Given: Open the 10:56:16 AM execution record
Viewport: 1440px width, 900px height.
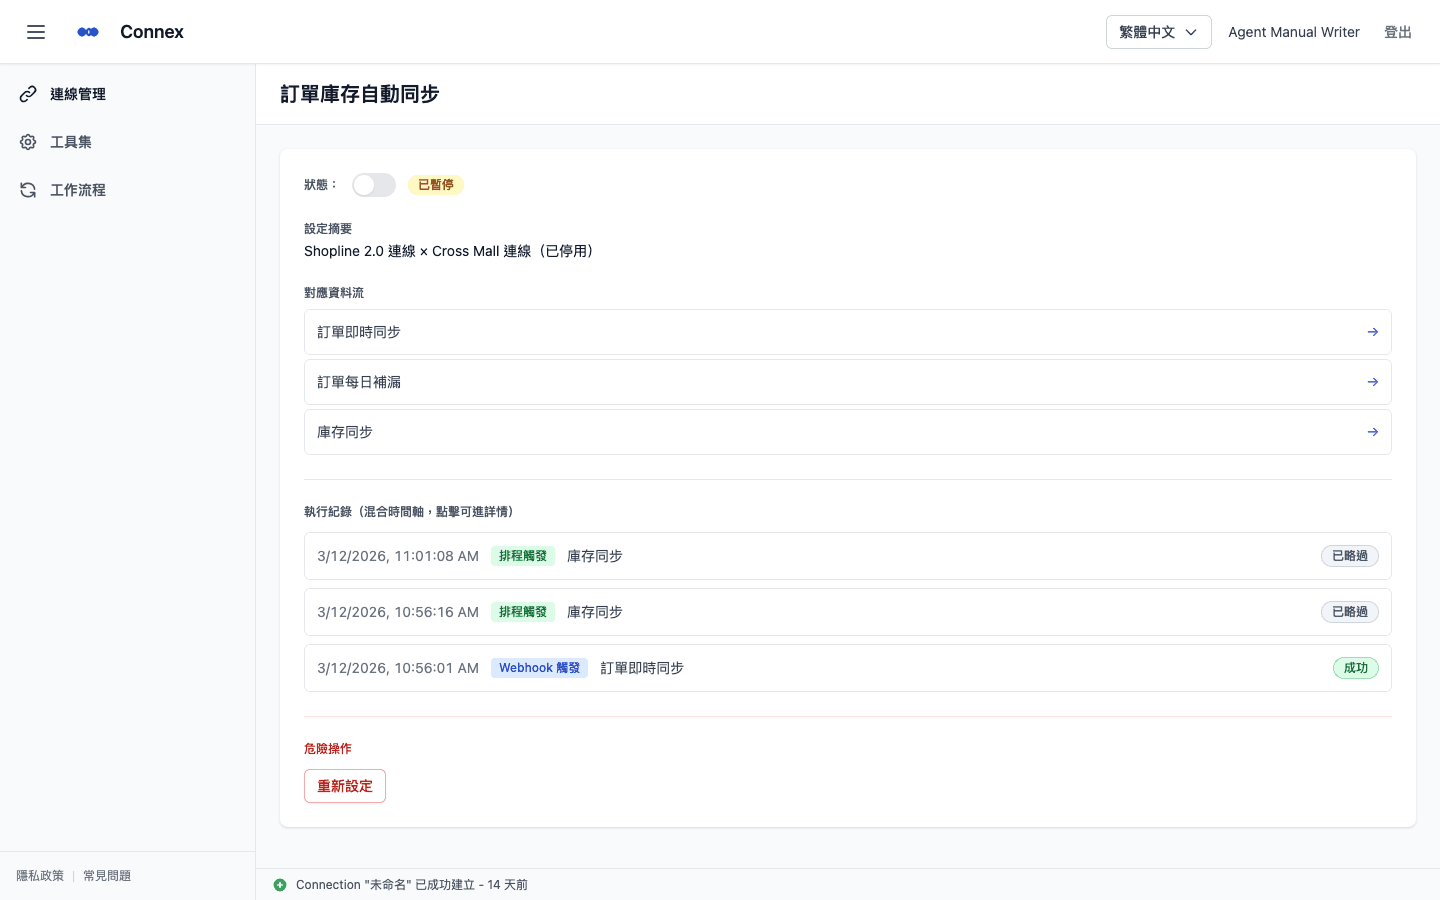Looking at the screenshot, I should click(x=848, y=612).
